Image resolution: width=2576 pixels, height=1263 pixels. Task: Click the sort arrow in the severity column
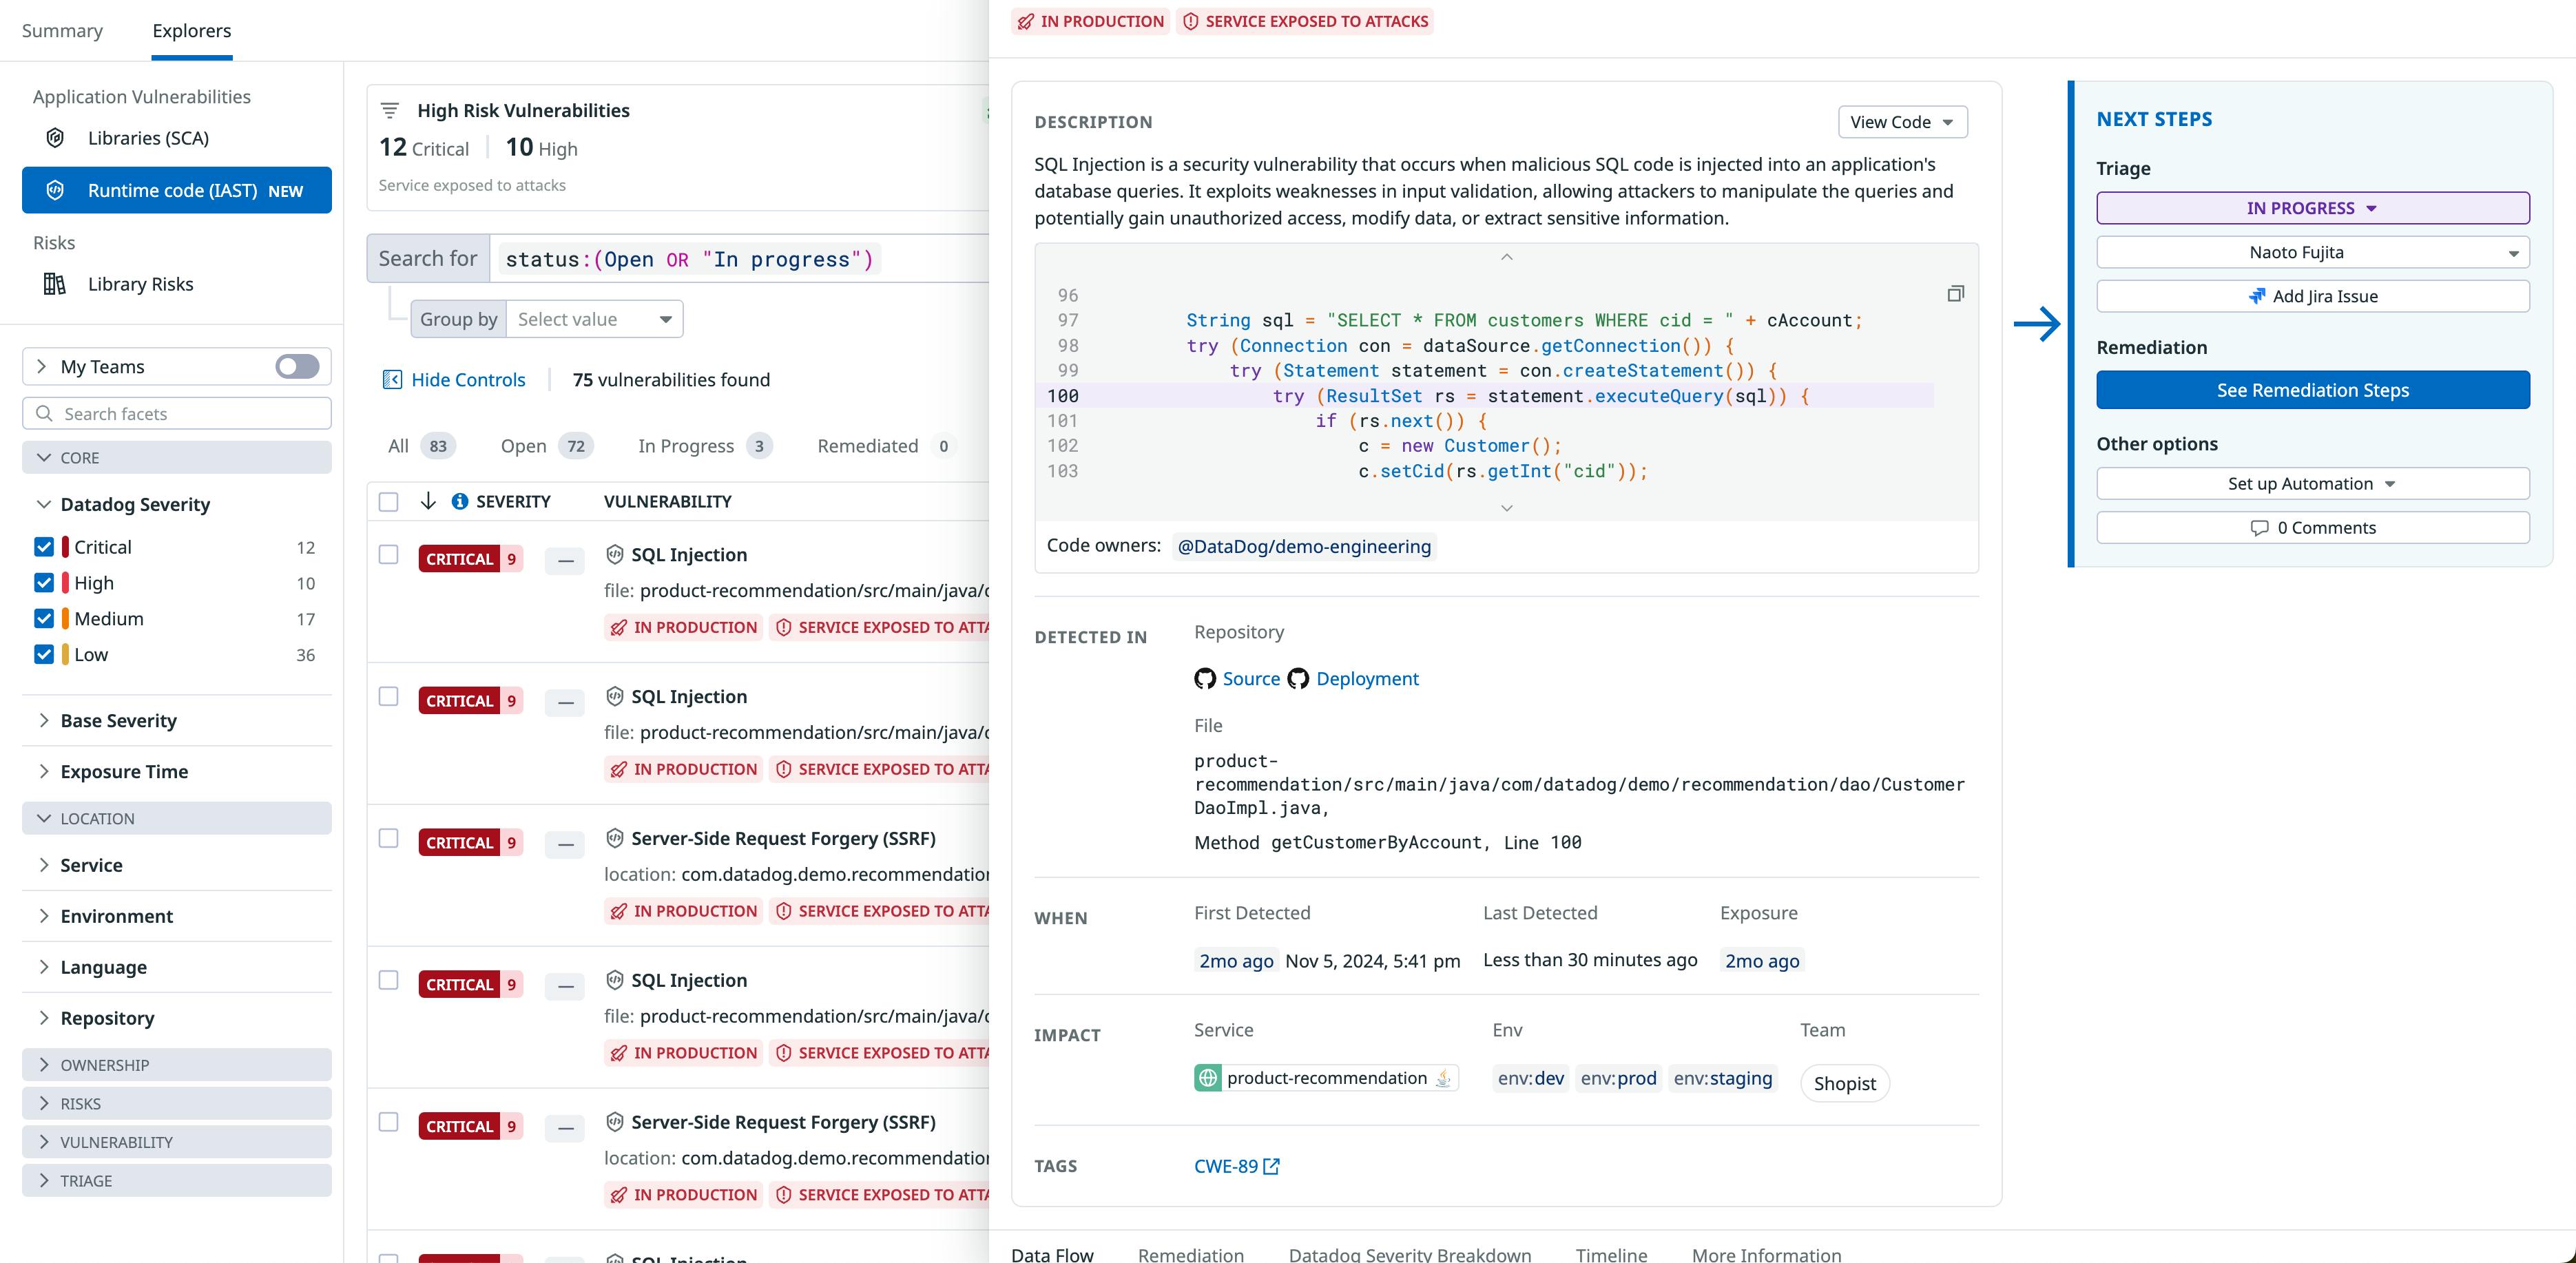coord(428,501)
